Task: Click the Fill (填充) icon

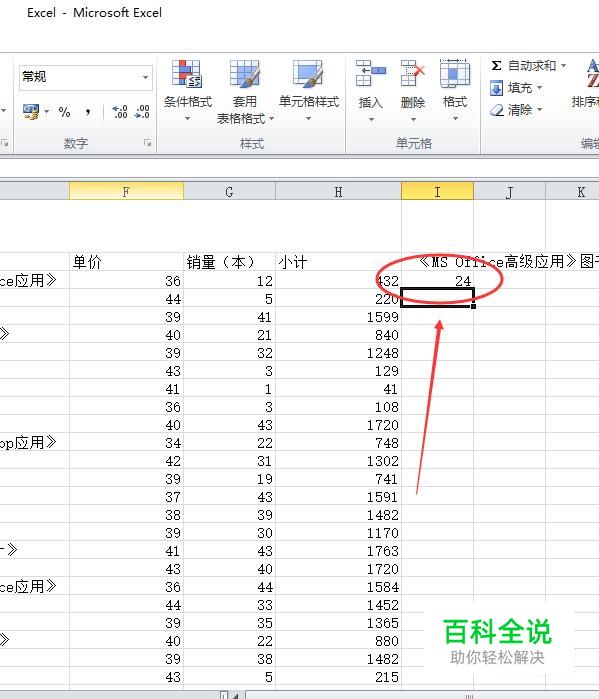Action: 496,88
